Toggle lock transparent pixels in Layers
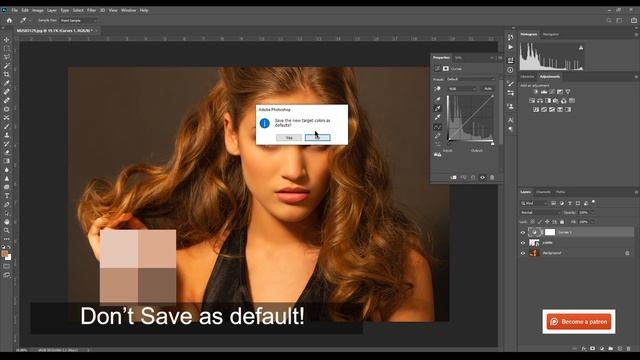Screen dimensions: 640x360 (x=532, y=222)
